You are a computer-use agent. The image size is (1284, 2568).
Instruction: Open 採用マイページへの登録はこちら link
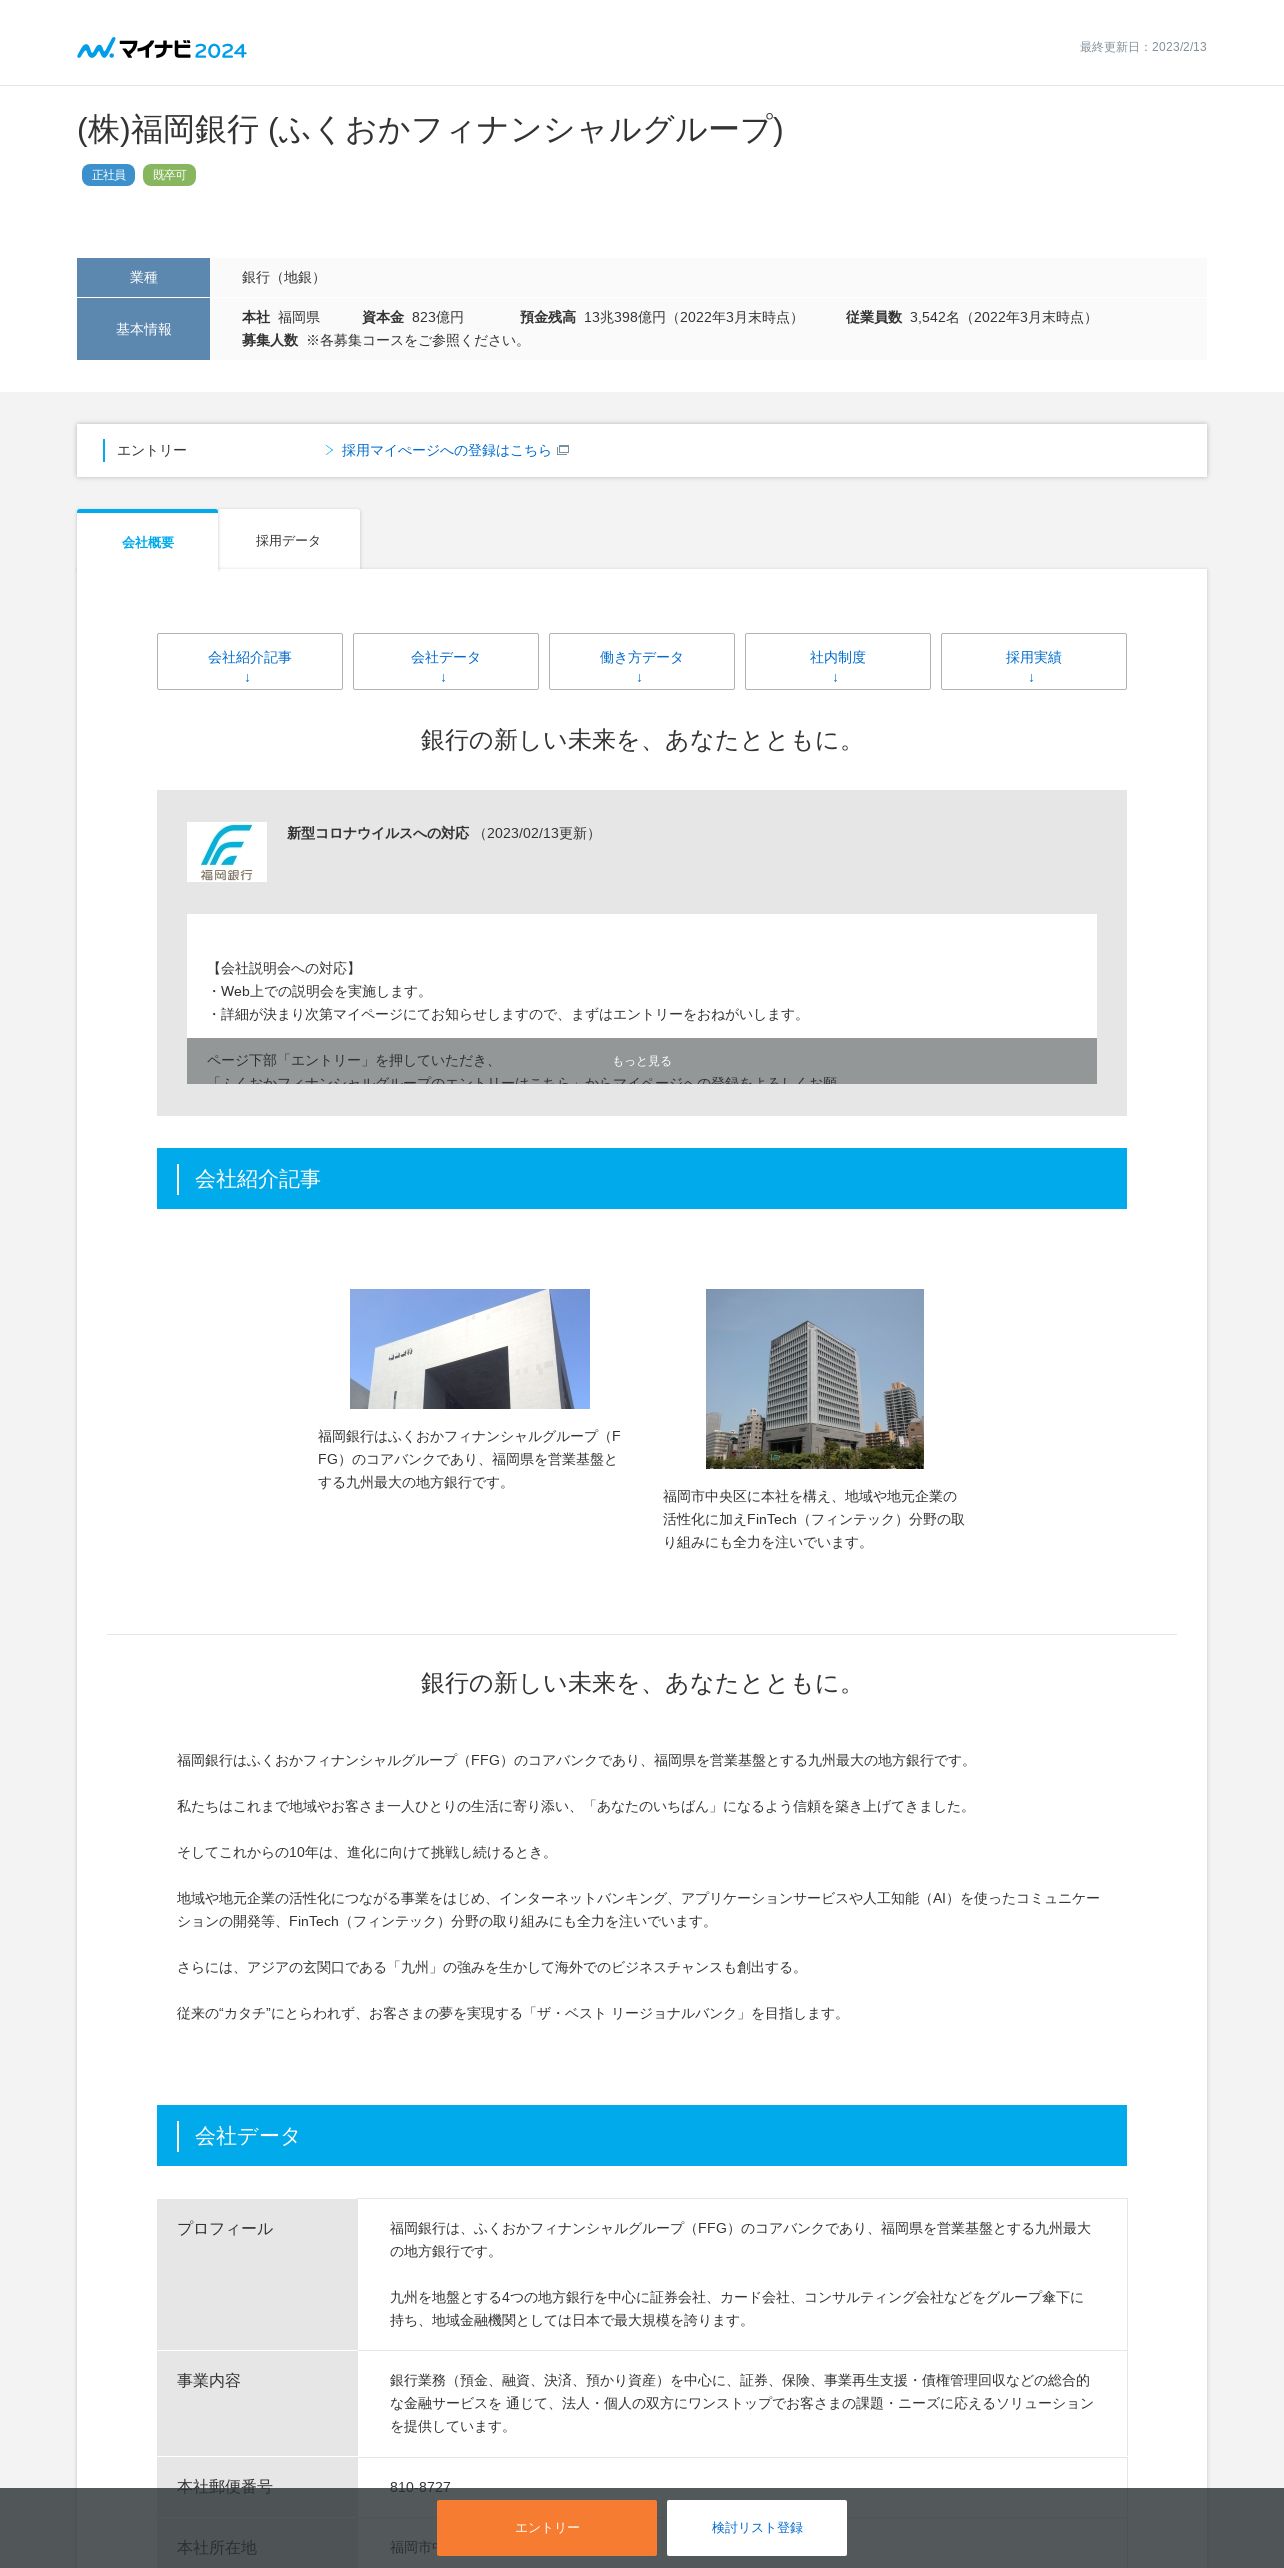(x=446, y=450)
